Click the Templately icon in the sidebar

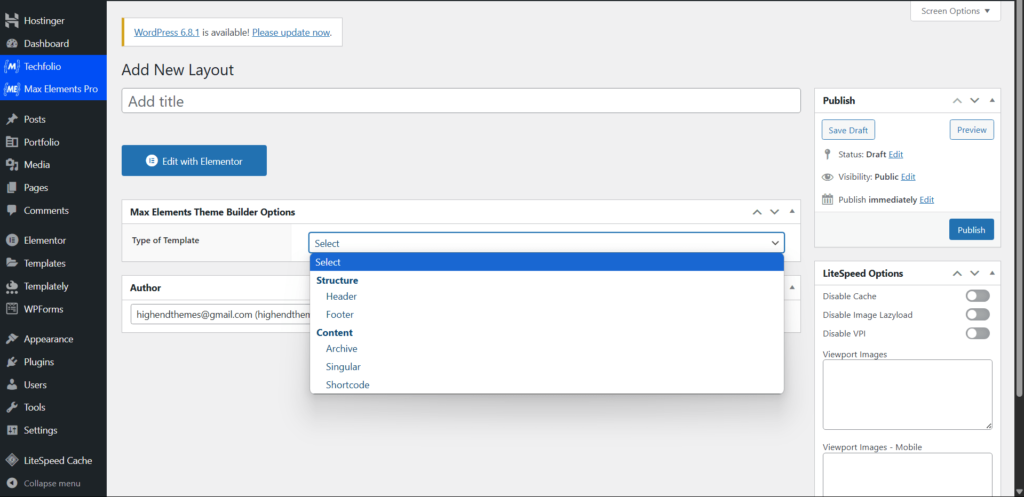(12, 286)
